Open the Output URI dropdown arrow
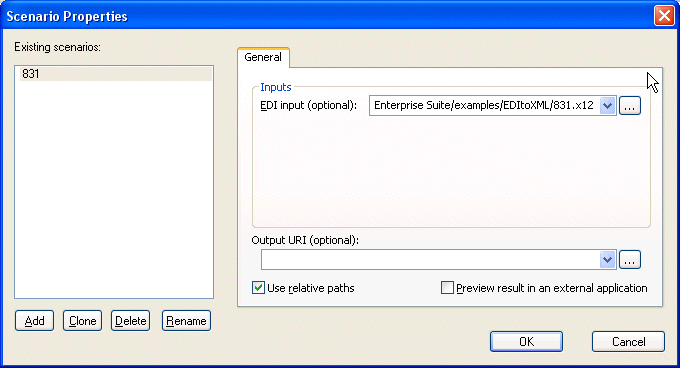Viewport: 680px width, 368px height. [608, 260]
